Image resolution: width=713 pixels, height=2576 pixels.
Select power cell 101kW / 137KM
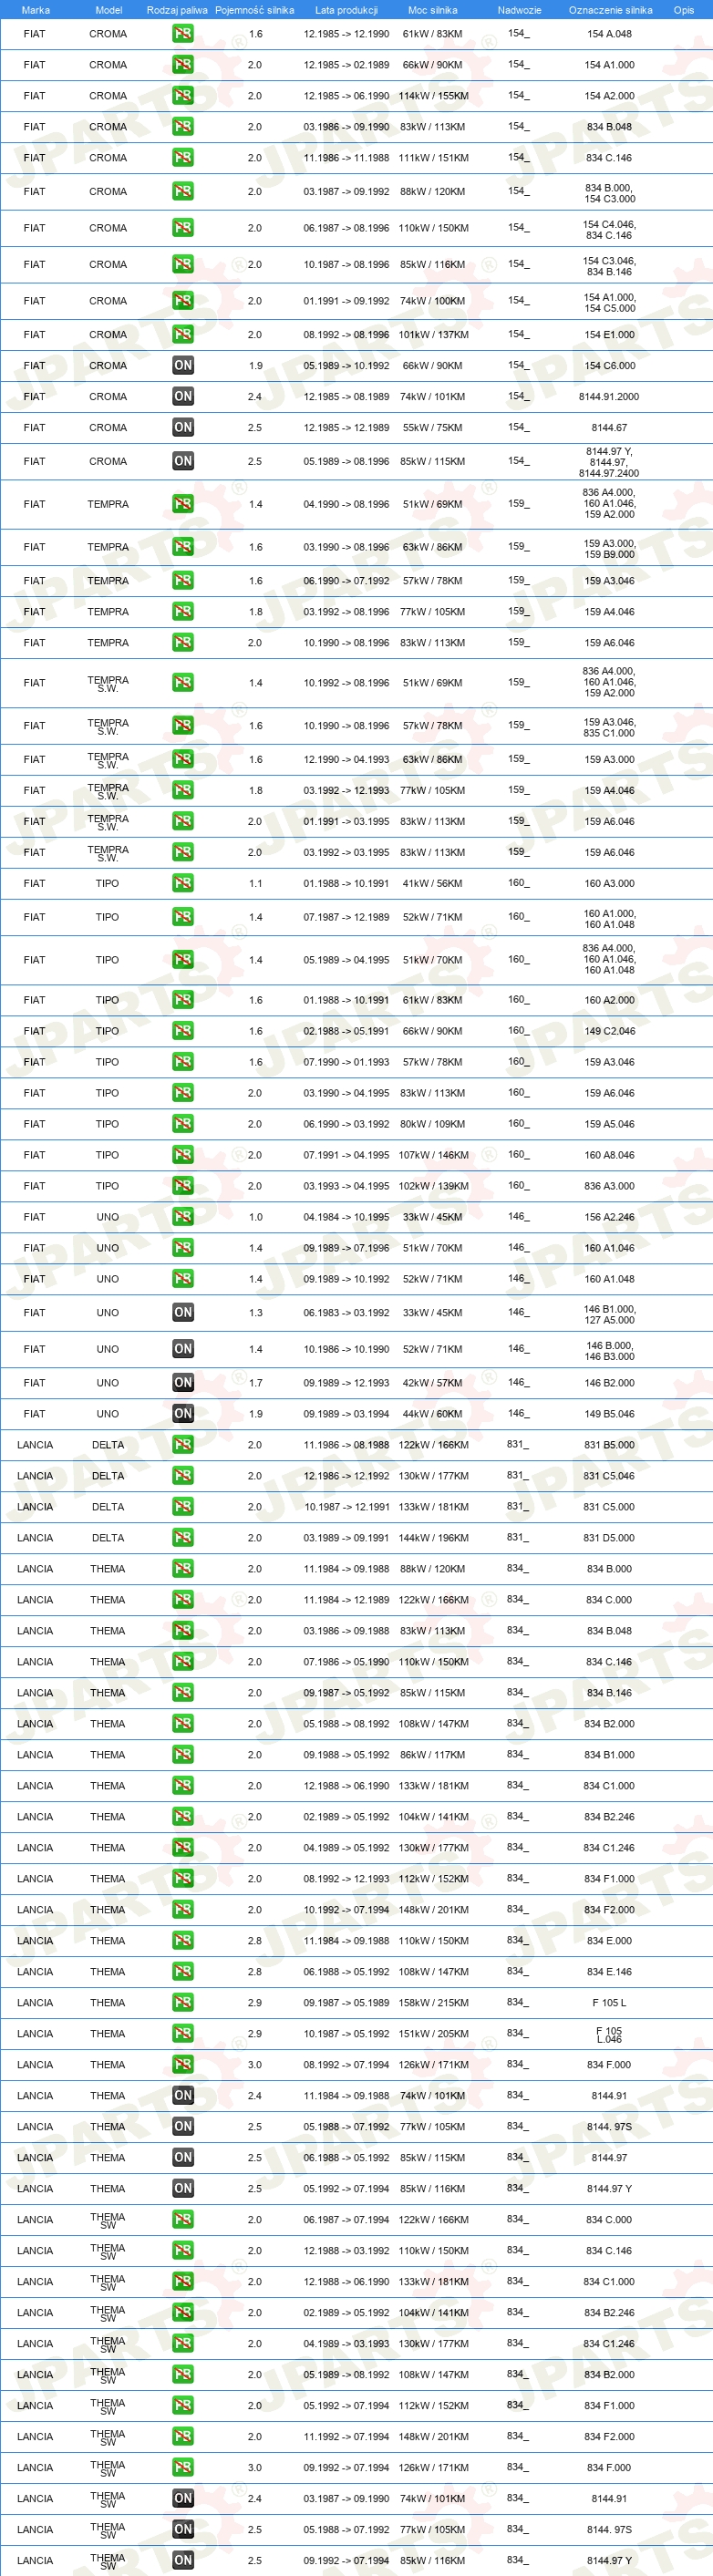433,335
